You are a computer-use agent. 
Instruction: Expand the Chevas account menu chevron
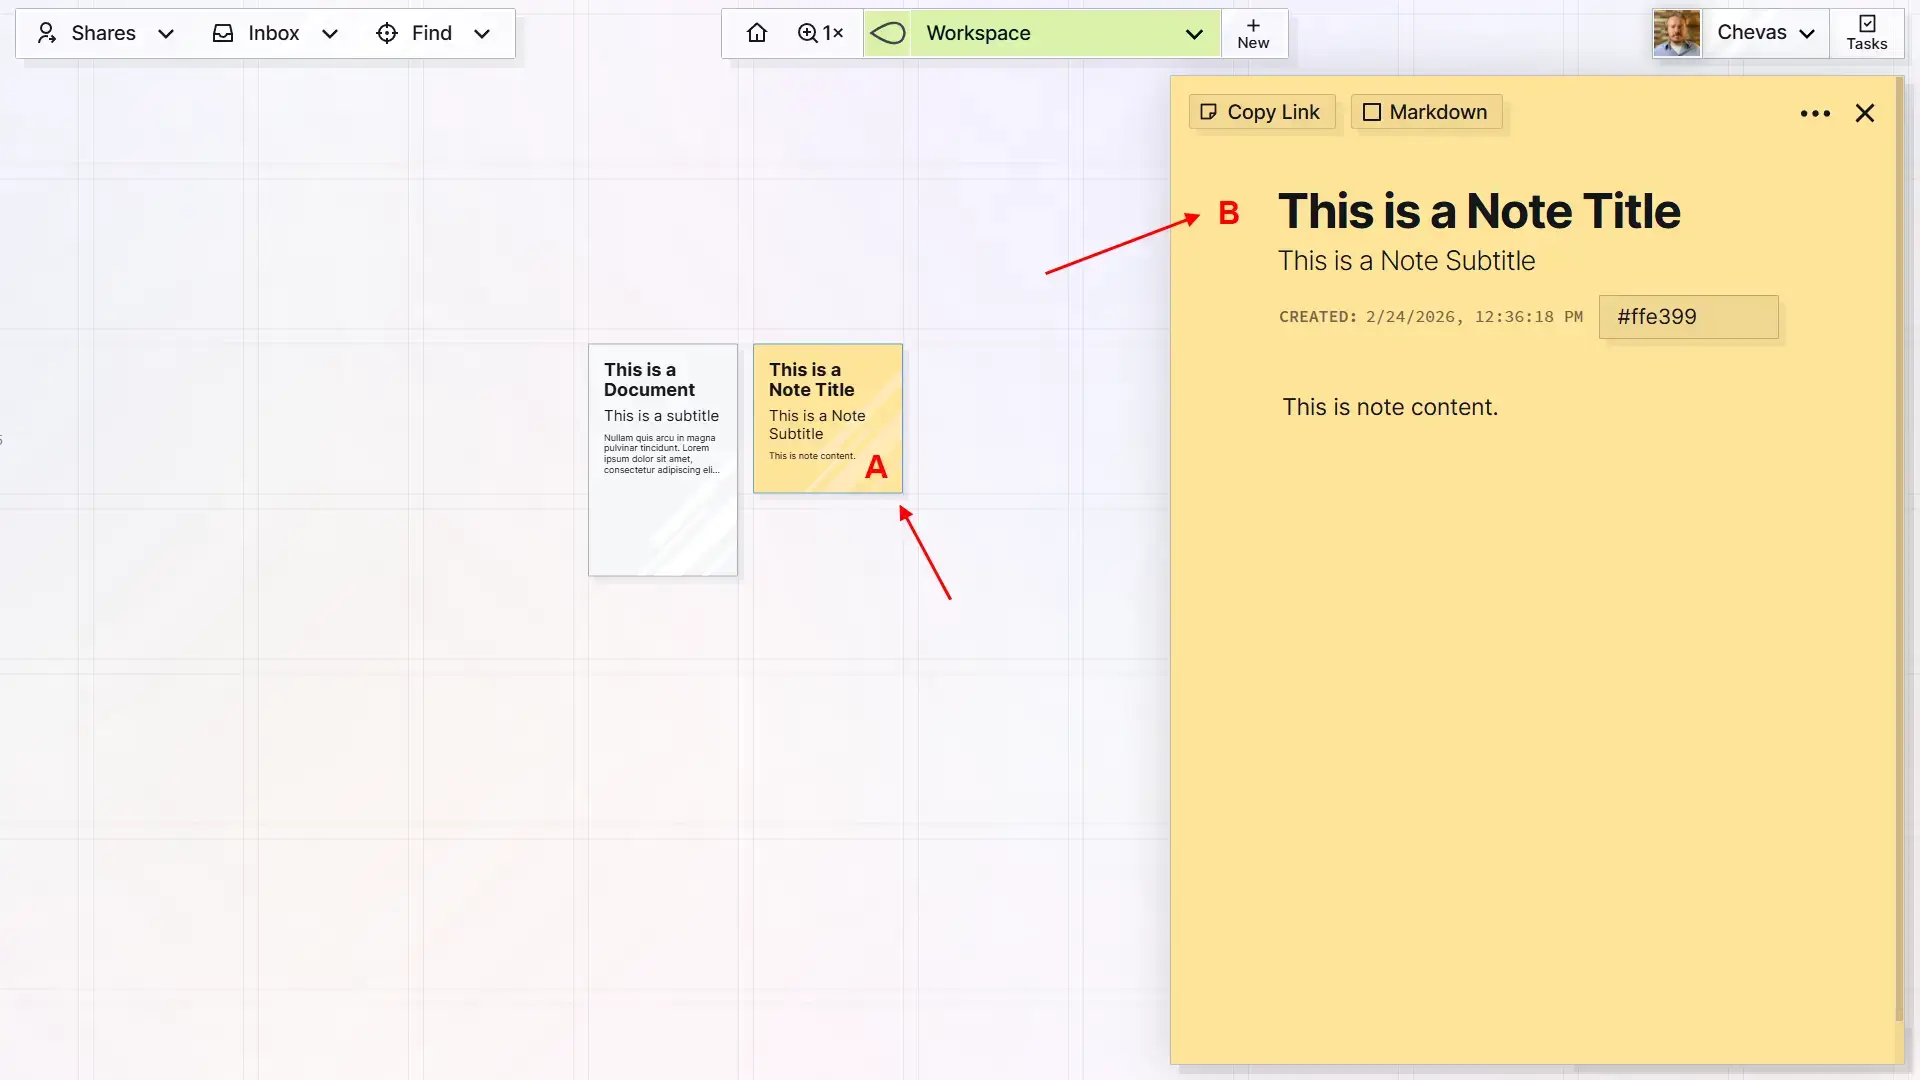[x=1808, y=33]
